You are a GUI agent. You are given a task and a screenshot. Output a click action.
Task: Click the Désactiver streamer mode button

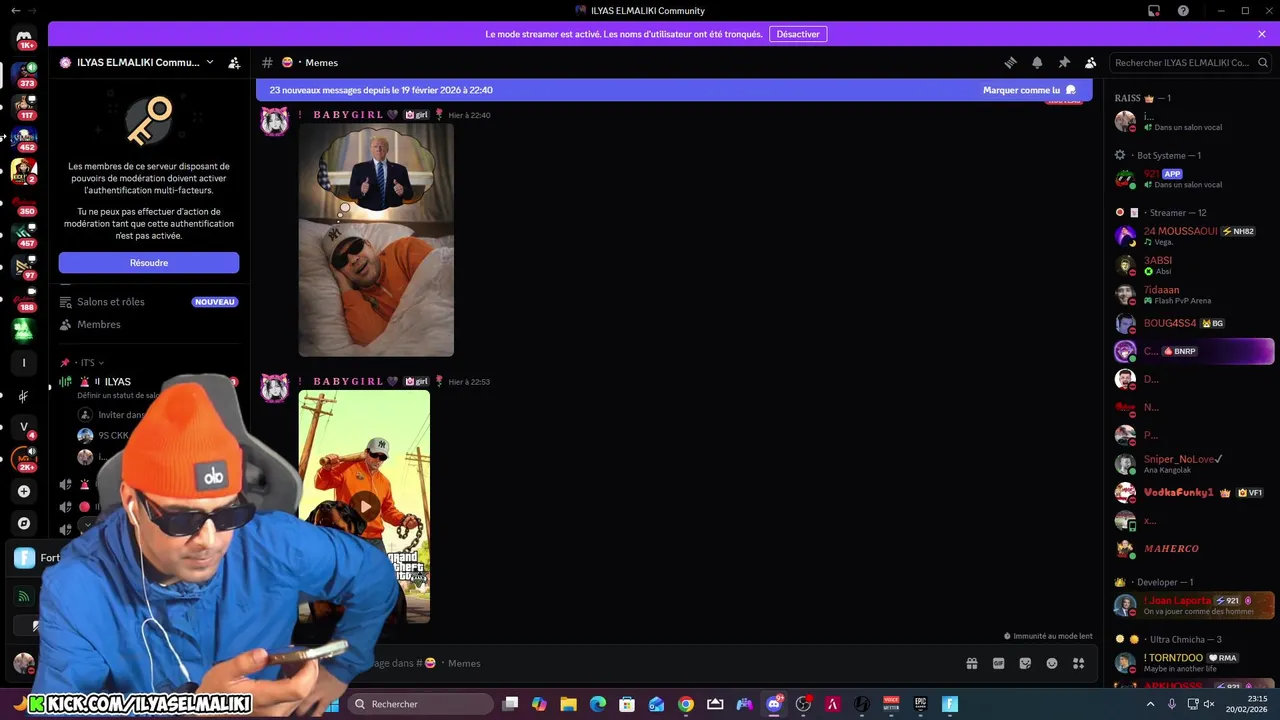tap(798, 34)
